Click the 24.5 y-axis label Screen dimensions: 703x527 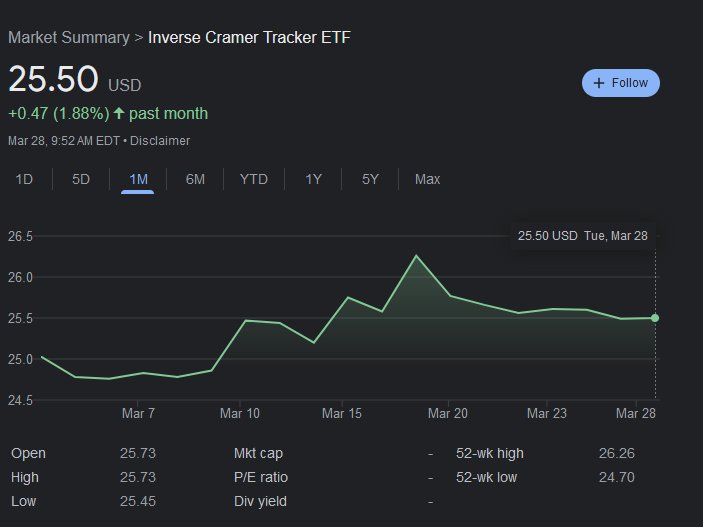[20, 400]
